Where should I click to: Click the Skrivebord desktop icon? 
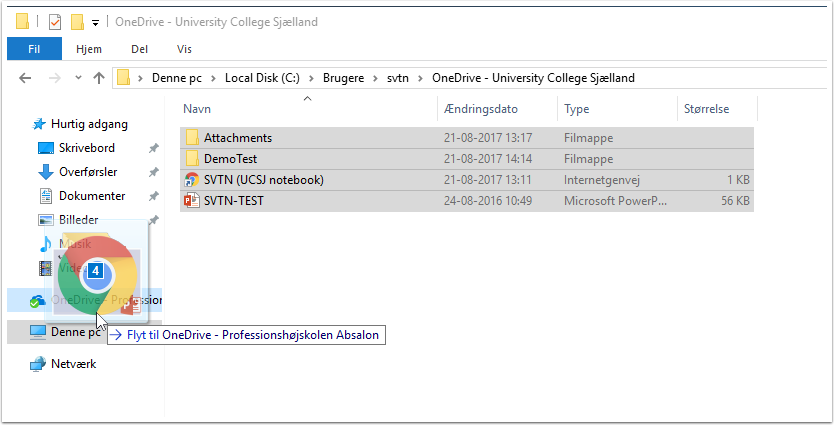(x=46, y=148)
